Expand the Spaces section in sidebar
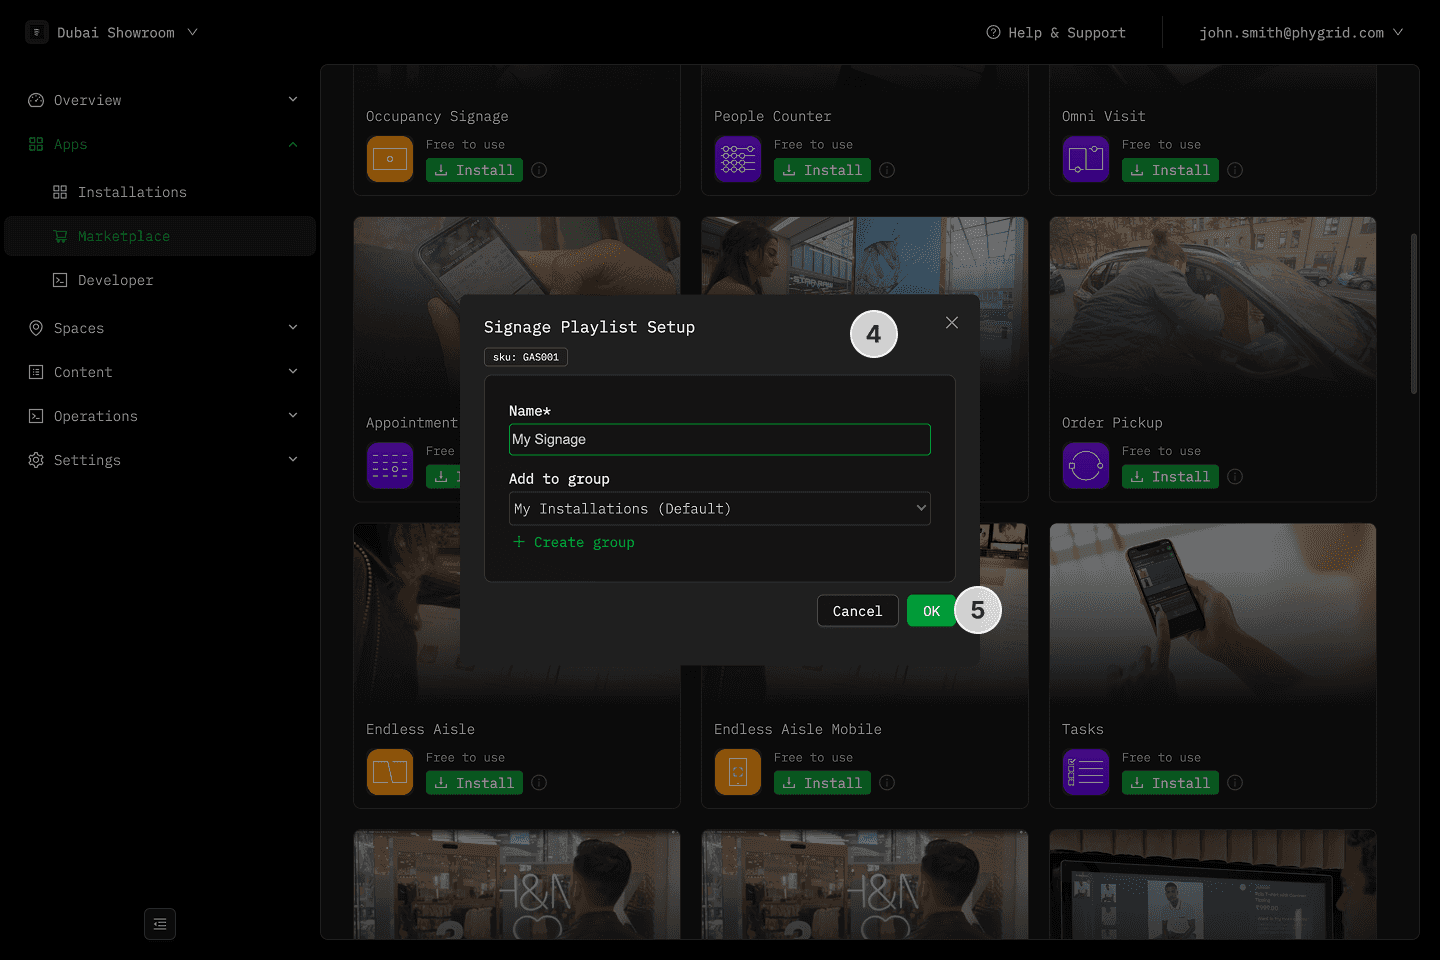Viewport: 1440px width, 960px height. coord(293,328)
